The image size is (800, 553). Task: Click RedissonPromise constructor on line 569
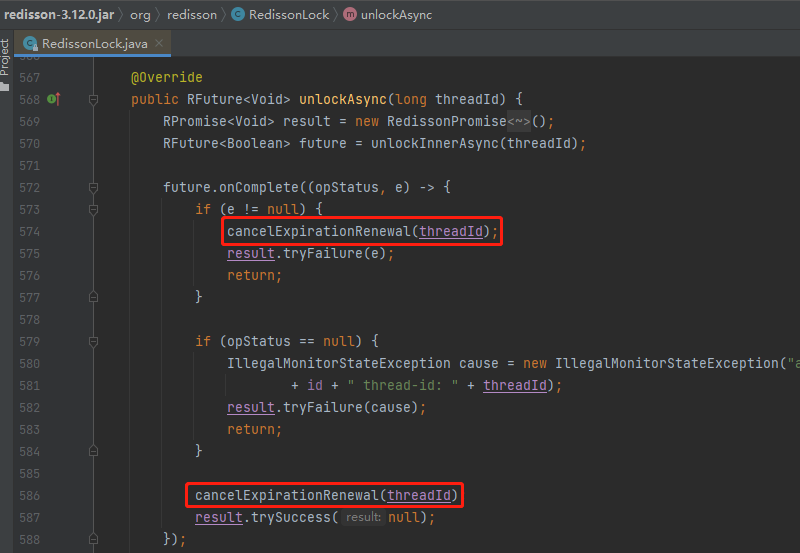446,121
